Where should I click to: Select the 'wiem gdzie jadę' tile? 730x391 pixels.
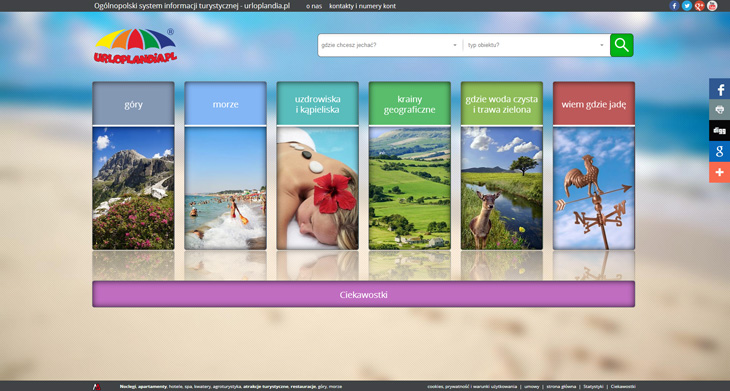594,104
